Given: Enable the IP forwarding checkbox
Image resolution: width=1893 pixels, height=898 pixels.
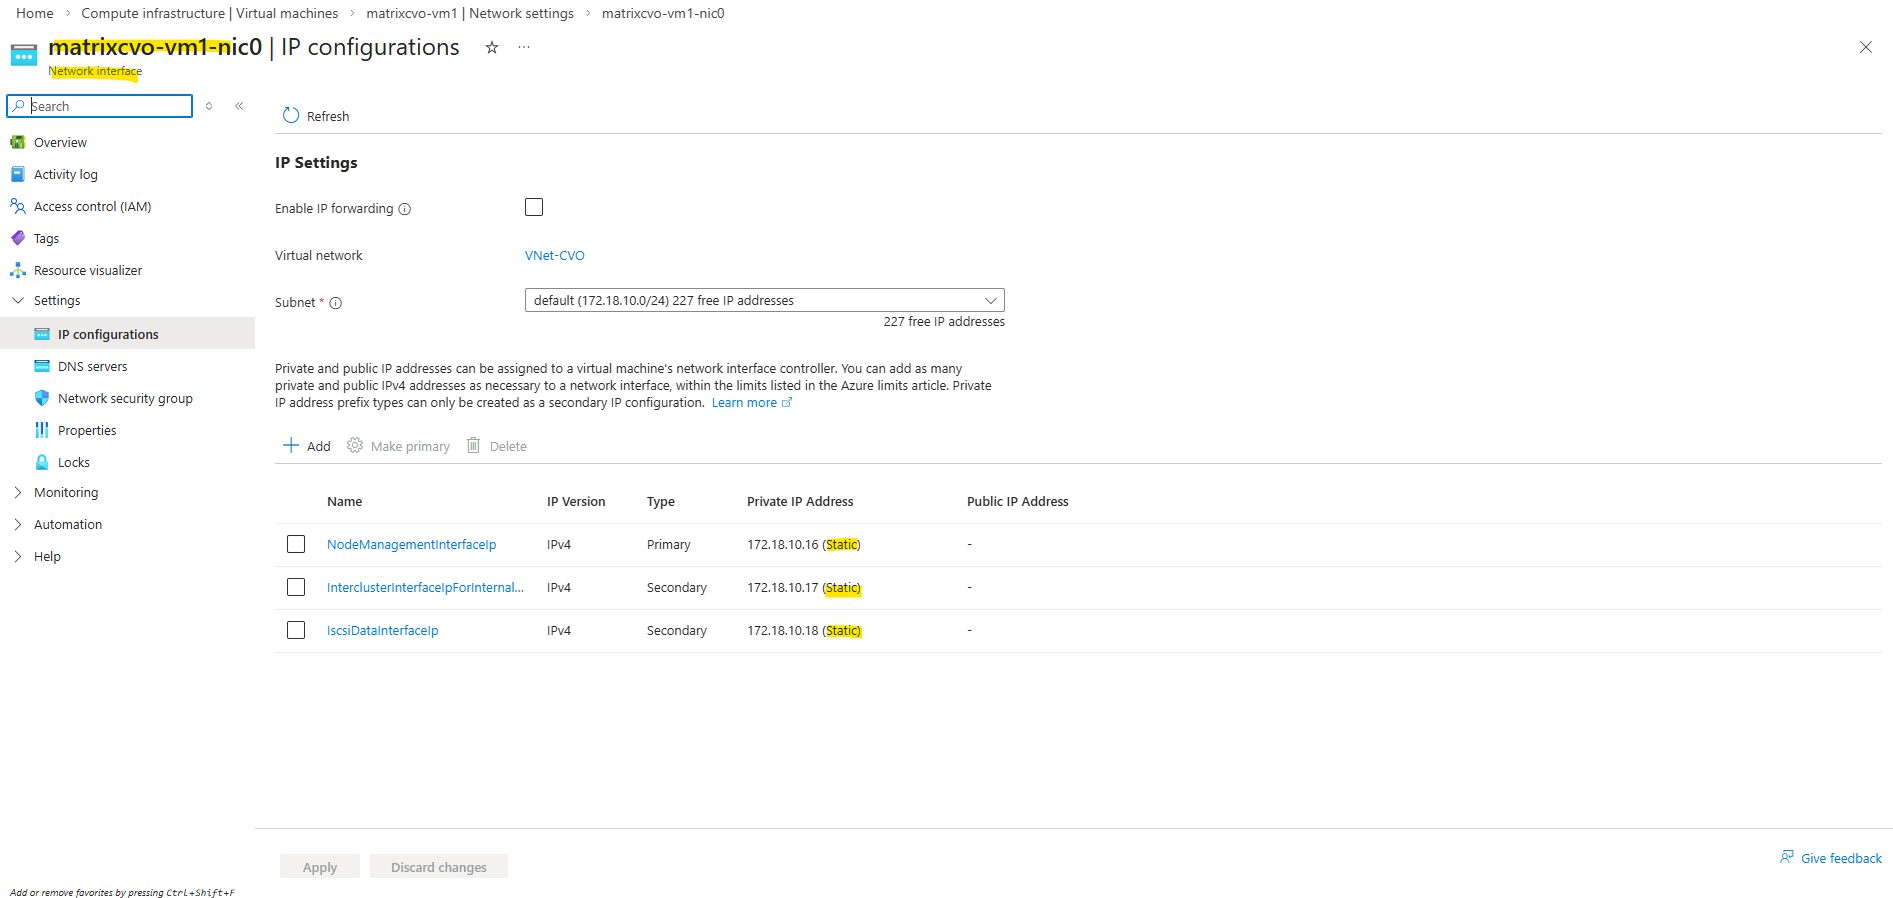Looking at the screenshot, I should click(534, 207).
